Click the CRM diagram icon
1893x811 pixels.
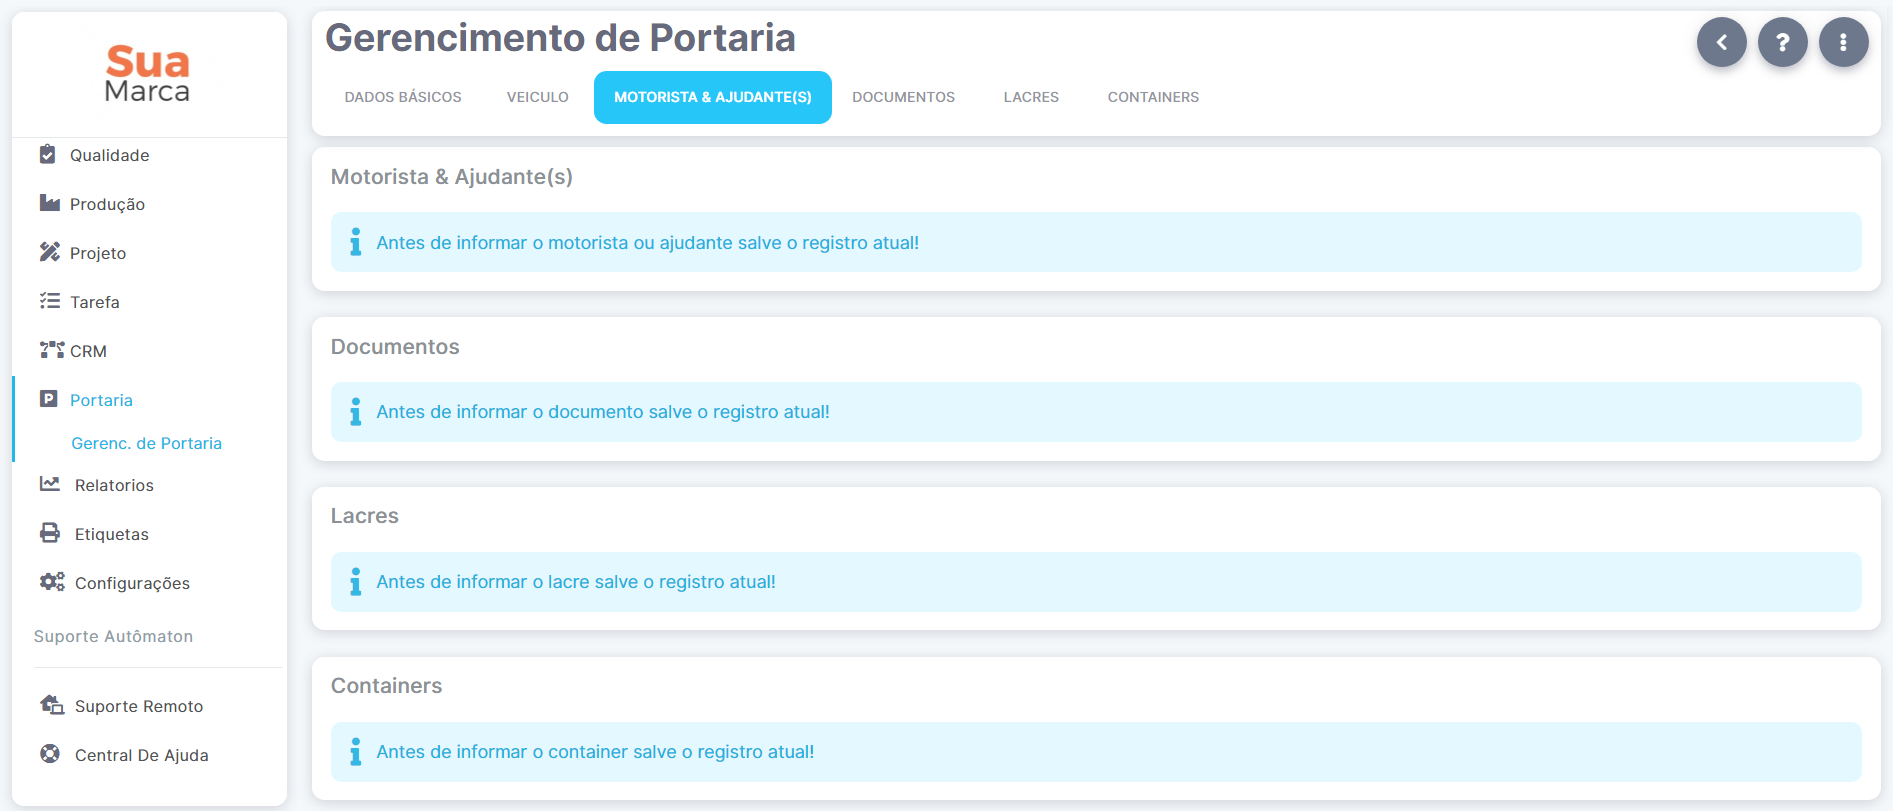click(52, 350)
